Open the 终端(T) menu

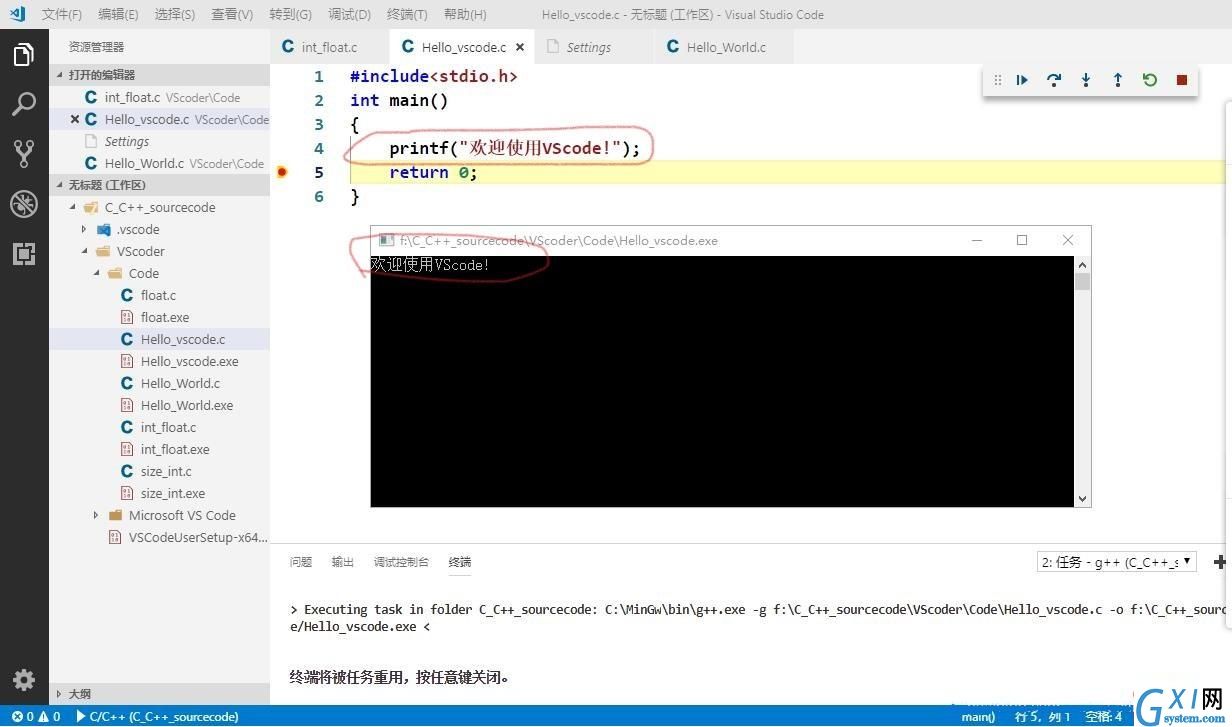tap(406, 14)
